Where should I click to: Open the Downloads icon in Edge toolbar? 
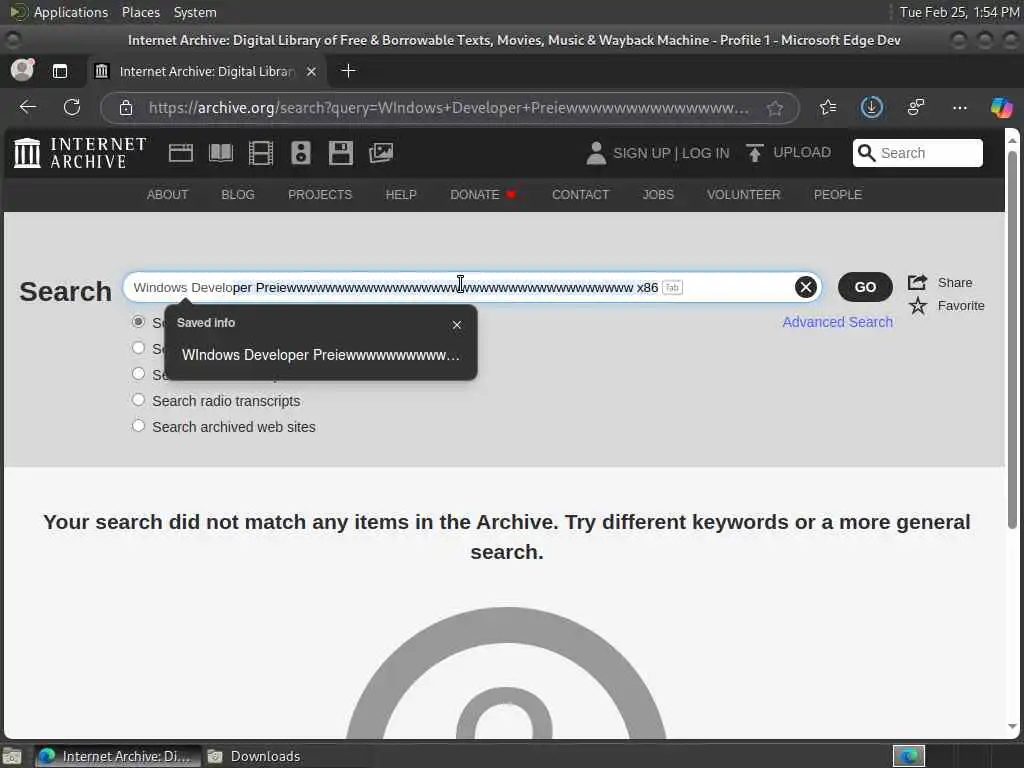point(872,107)
